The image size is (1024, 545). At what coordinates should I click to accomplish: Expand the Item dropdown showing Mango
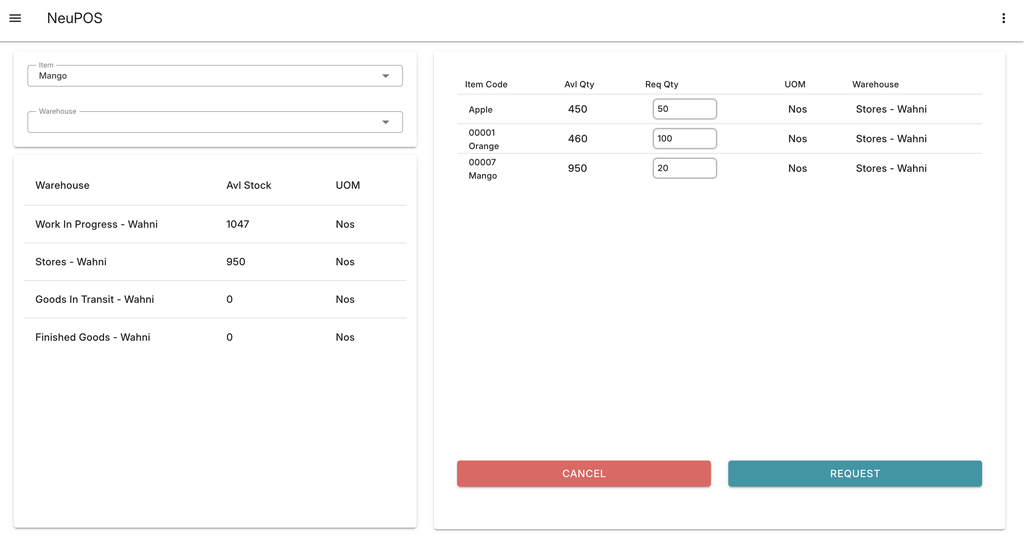pos(385,76)
